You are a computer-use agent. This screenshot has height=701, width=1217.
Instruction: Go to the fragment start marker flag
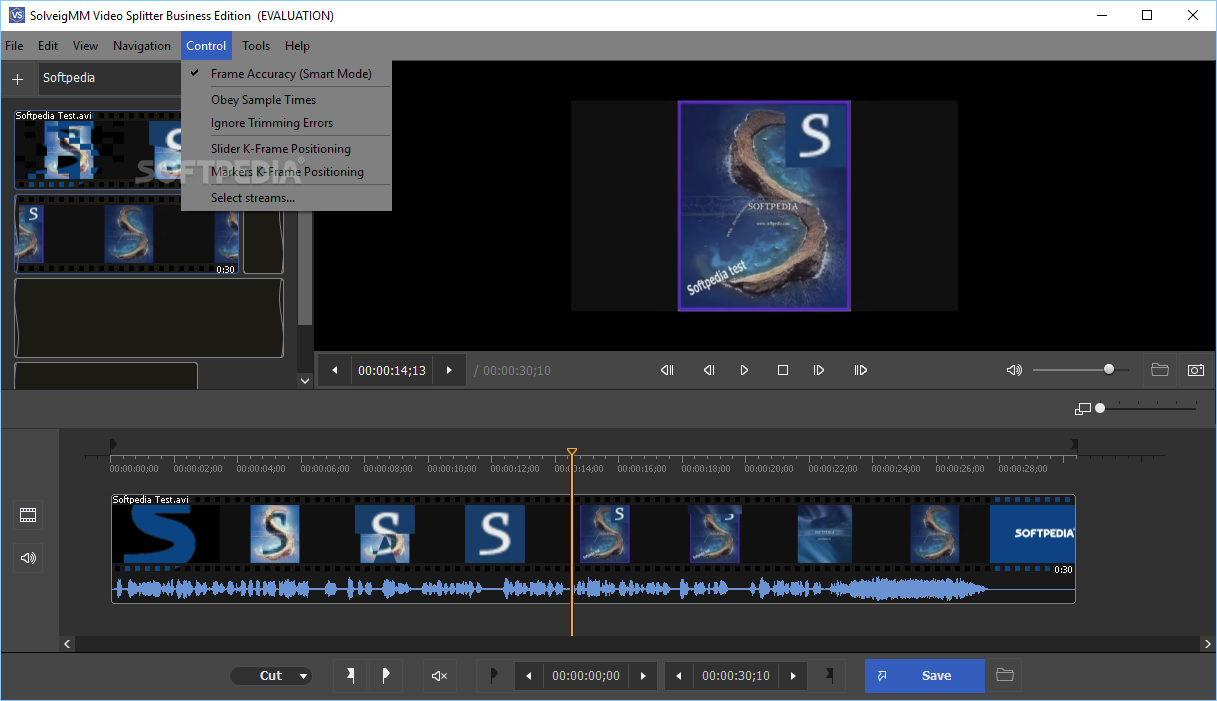pyautogui.click(x=493, y=676)
